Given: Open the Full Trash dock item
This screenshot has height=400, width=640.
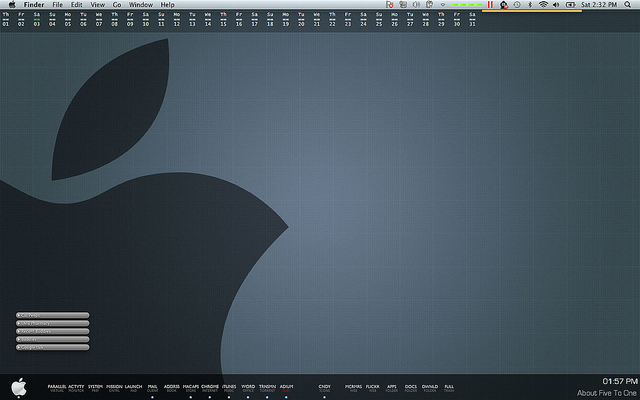Looking at the screenshot, I should click(449, 388).
